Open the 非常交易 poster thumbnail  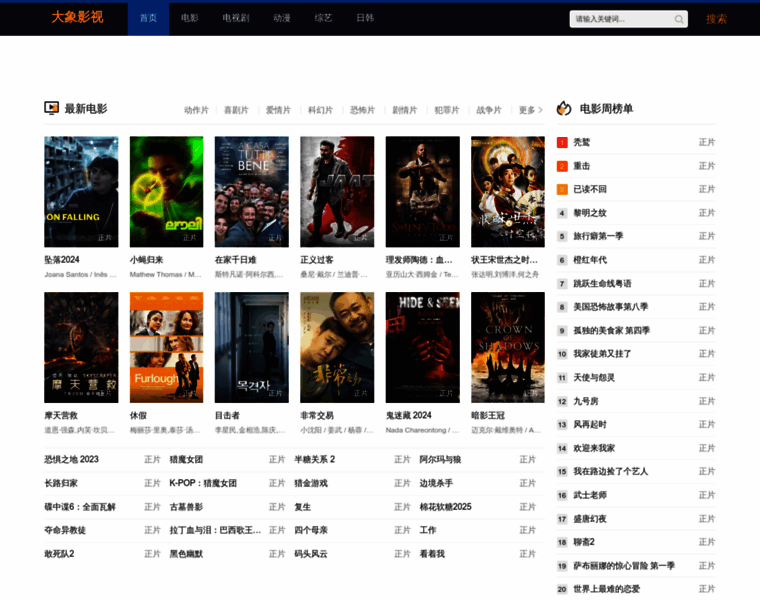(337, 347)
